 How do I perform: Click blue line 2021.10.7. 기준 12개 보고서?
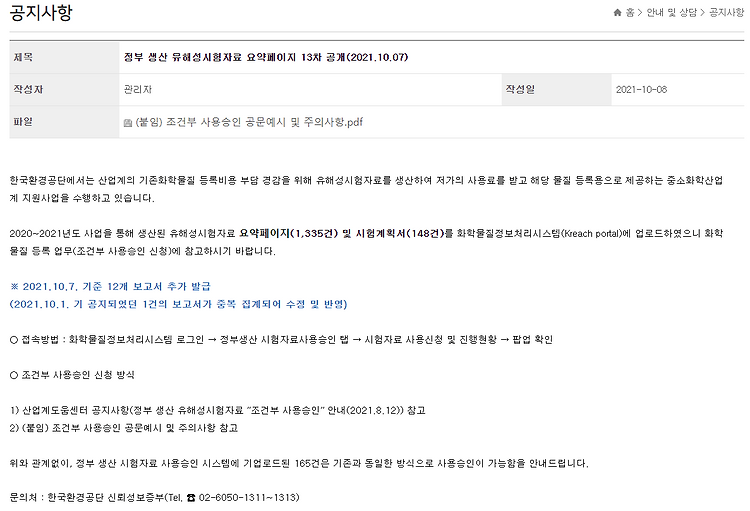[x=110, y=287]
